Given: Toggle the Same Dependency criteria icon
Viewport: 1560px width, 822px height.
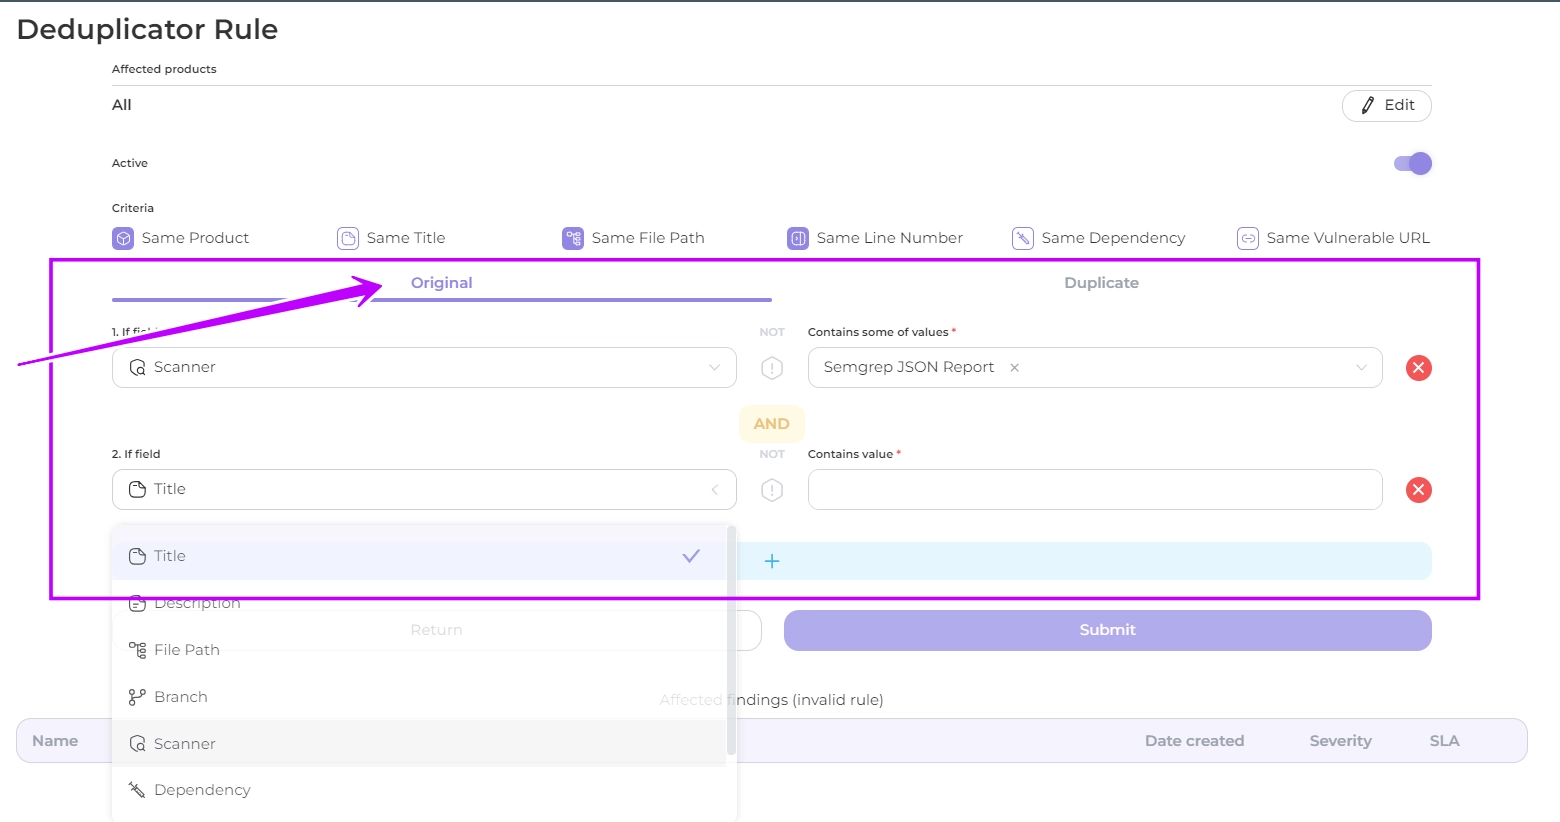Looking at the screenshot, I should 1023,238.
